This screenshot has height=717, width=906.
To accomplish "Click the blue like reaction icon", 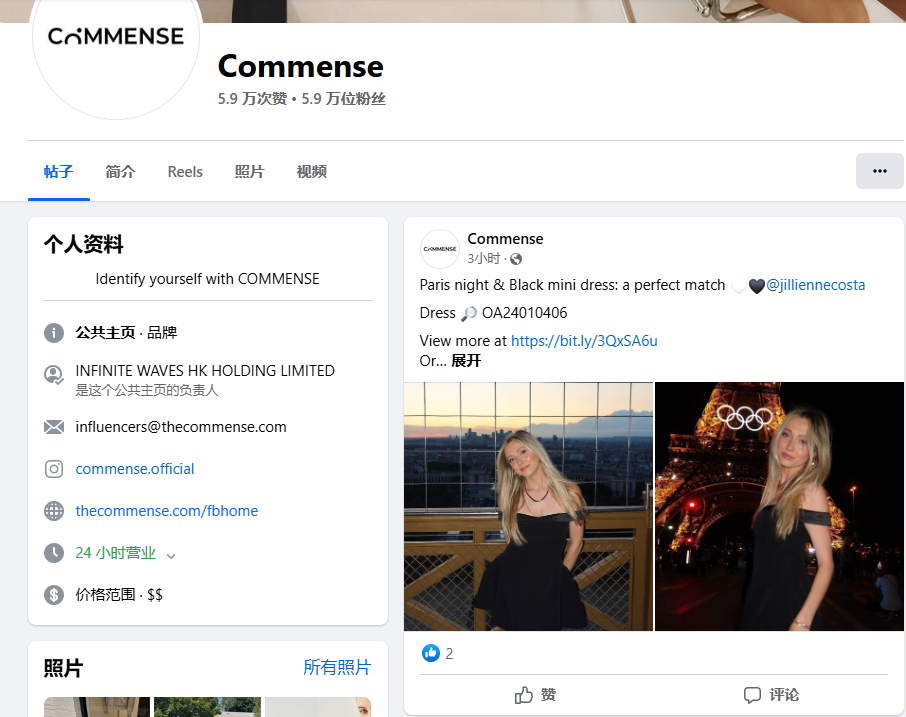I will click(431, 653).
